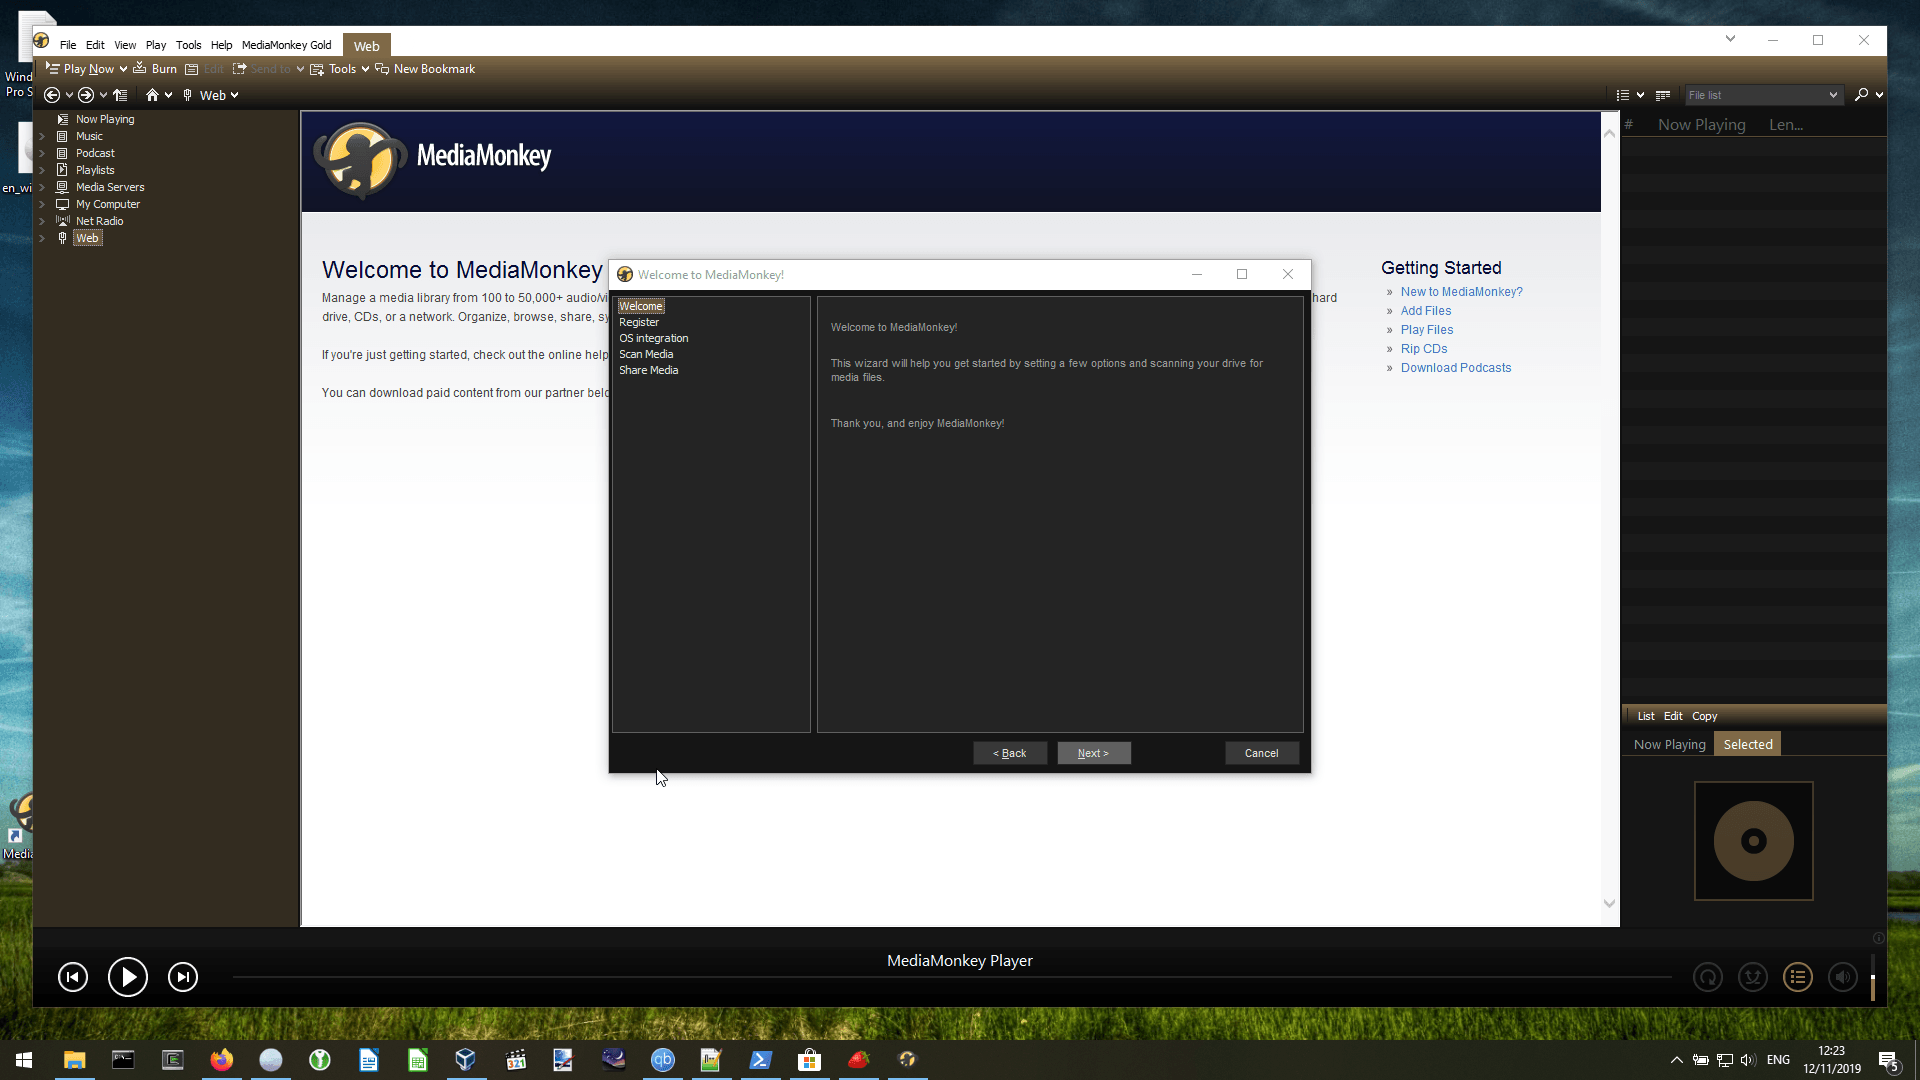Click the Home icon in the navigation bar
The width and height of the screenshot is (1920, 1080).
[x=153, y=94]
